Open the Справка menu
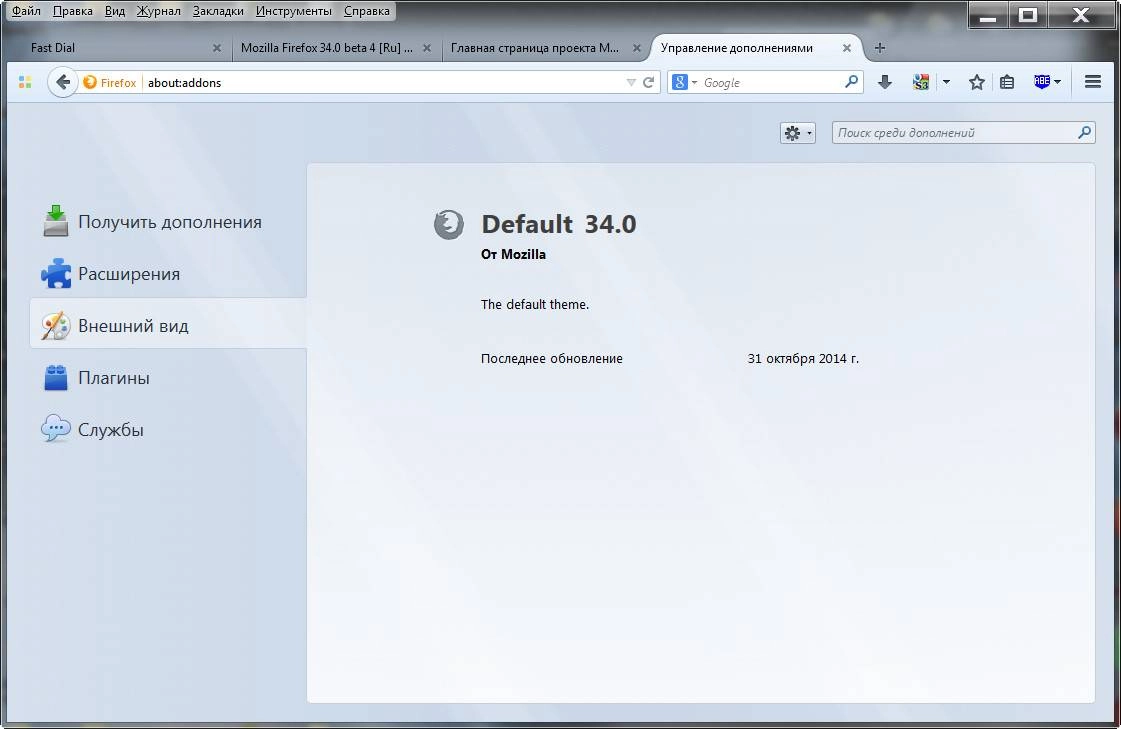 tap(366, 11)
